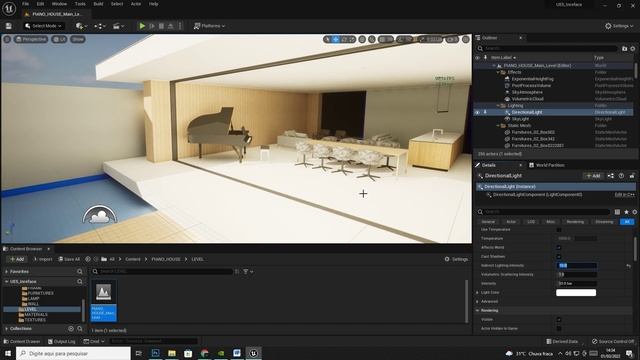The width and height of the screenshot is (640, 360).
Task: Search Favorites with magnifier icon
Action: 80,271
